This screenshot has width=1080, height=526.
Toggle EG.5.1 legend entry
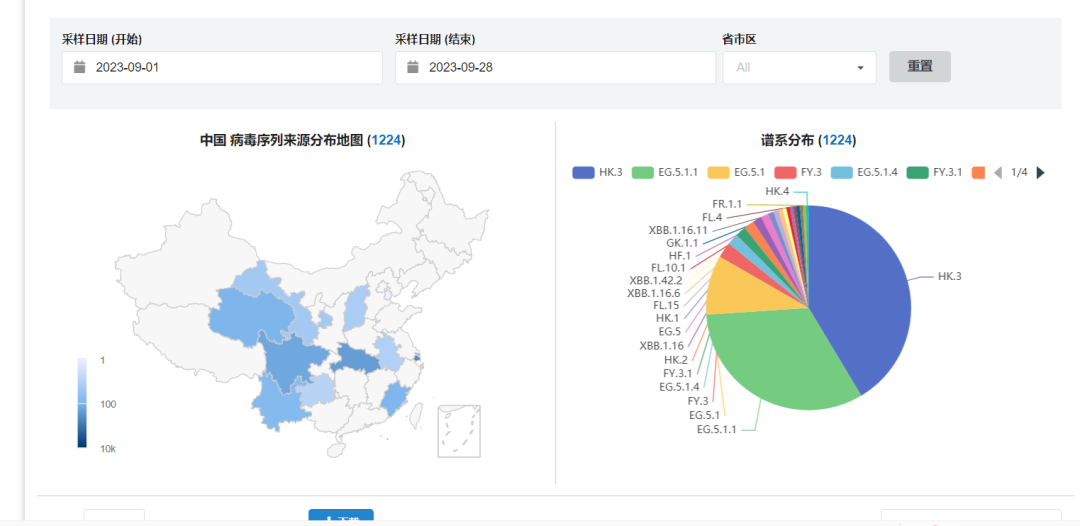click(x=736, y=173)
